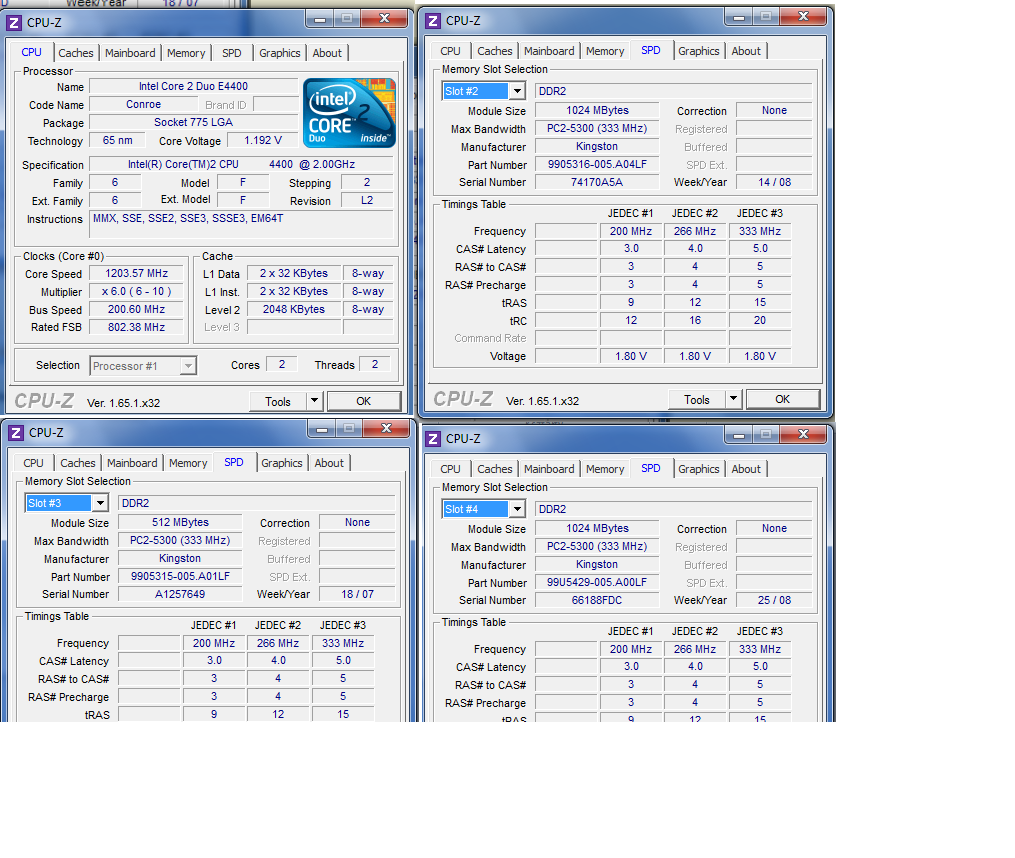Expand the Slot #4 memory slot dropdown
Screen dimensions: 1015x858
click(x=517, y=509)
